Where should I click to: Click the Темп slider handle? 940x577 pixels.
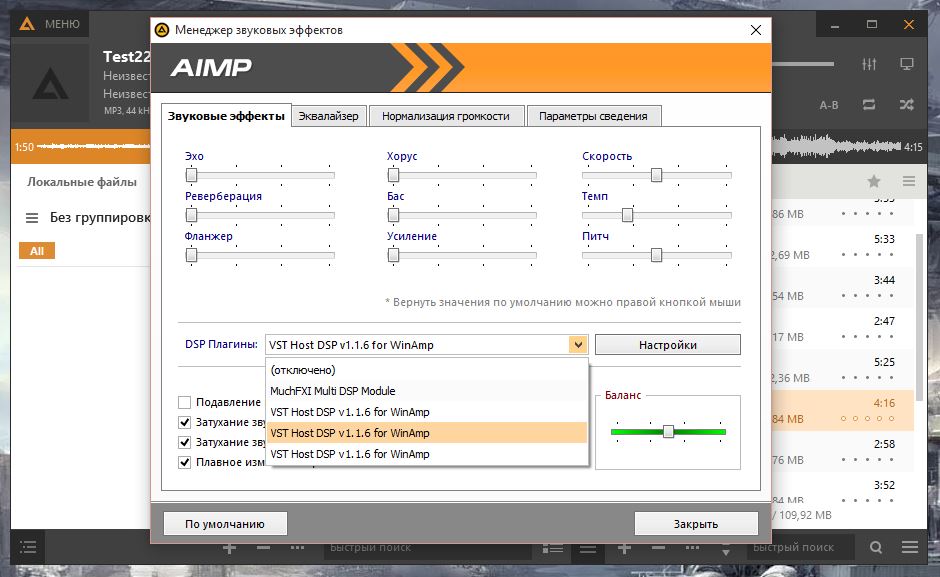(x=627, y=215)
